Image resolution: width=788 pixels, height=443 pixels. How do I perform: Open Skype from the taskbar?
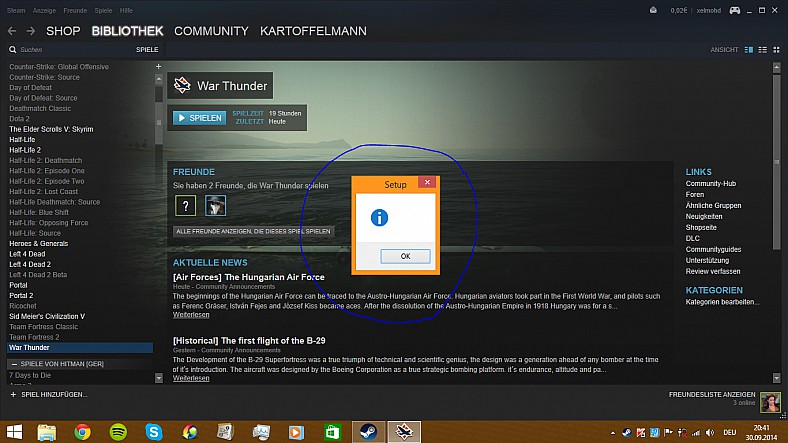[x=154, y=432]
